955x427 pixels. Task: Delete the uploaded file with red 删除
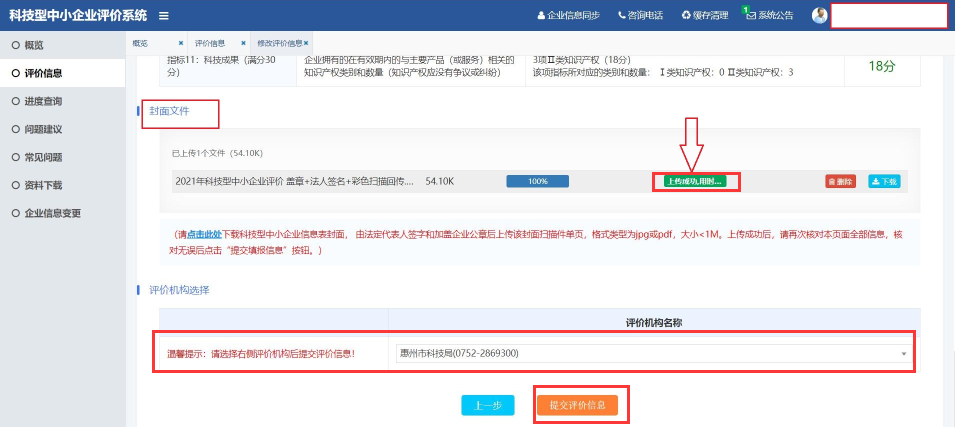[840, 182]
